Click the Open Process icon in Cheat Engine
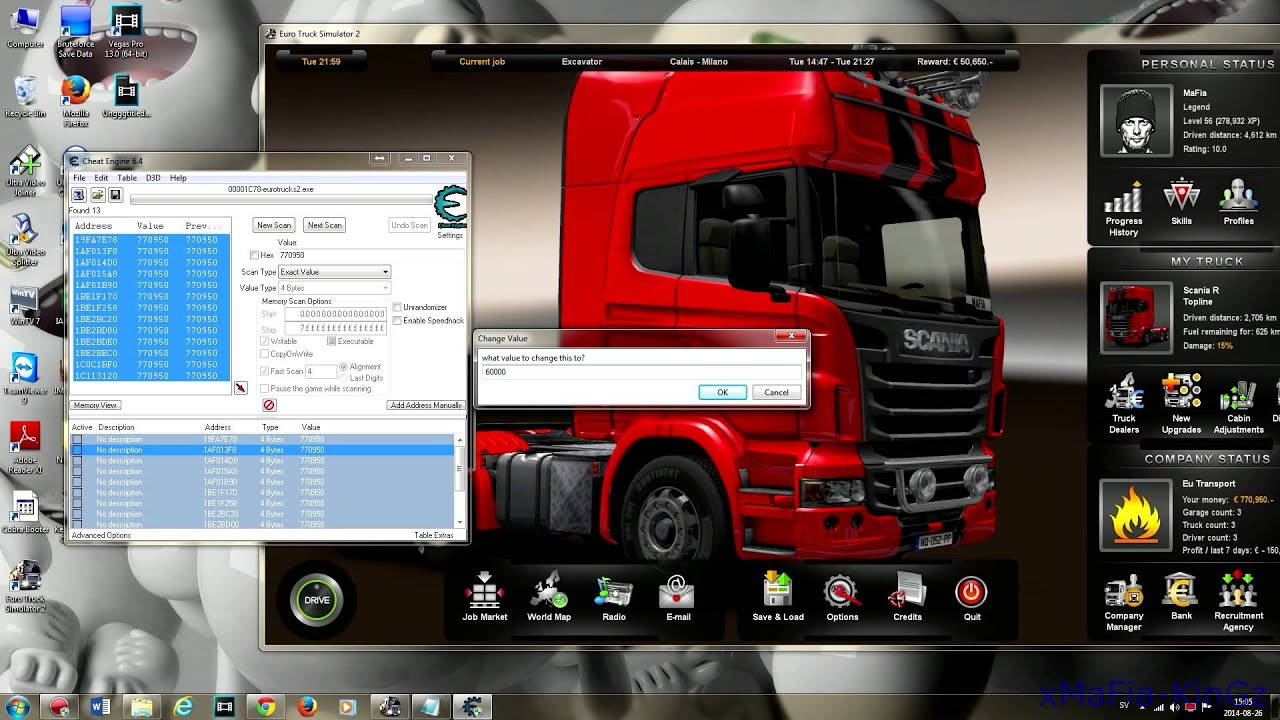 79,194
